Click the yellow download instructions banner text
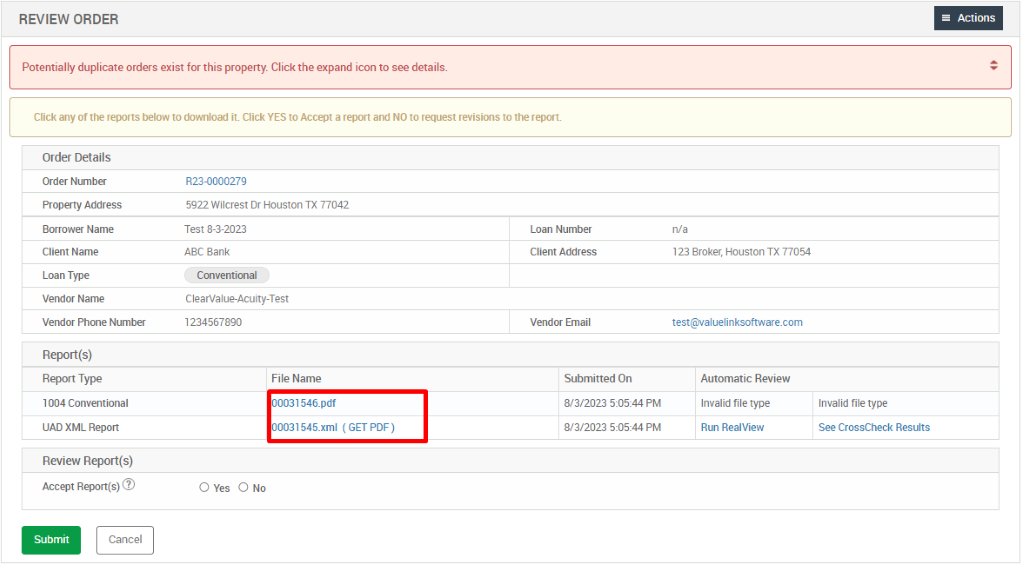The width and height of the screenshot is (1024, 566). coord(298,118)
